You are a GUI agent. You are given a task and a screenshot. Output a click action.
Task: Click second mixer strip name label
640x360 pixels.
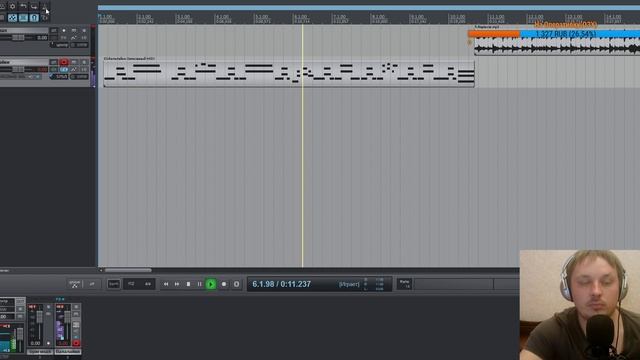pyautogui.click(x=68, y=351)
